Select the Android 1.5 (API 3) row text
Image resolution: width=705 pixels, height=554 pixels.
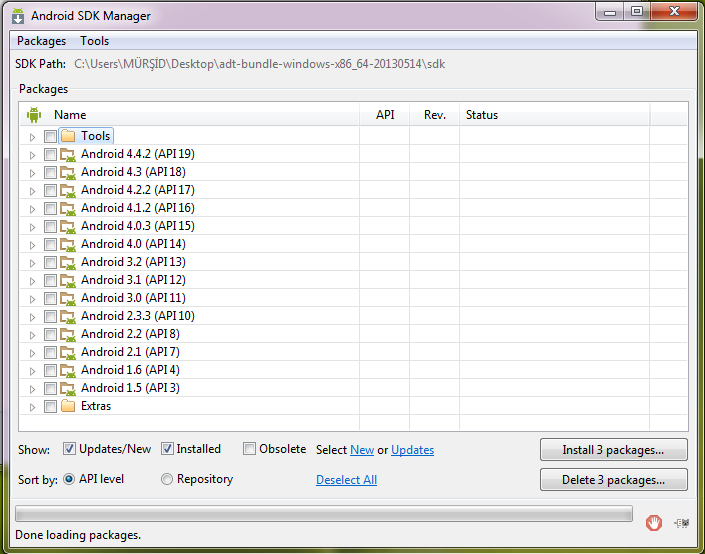(x=130, y=388)
